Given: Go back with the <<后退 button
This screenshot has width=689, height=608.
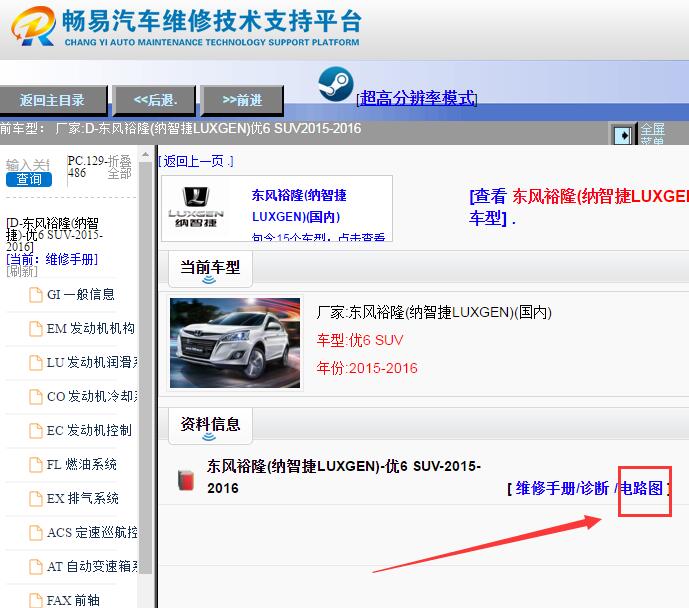Looking at the screenshot, I should 154,100.
